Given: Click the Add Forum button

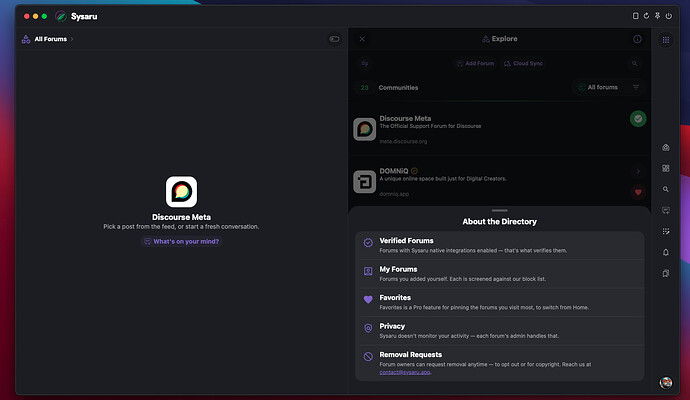Looking at the screenshot, I should tap(475, 63).
